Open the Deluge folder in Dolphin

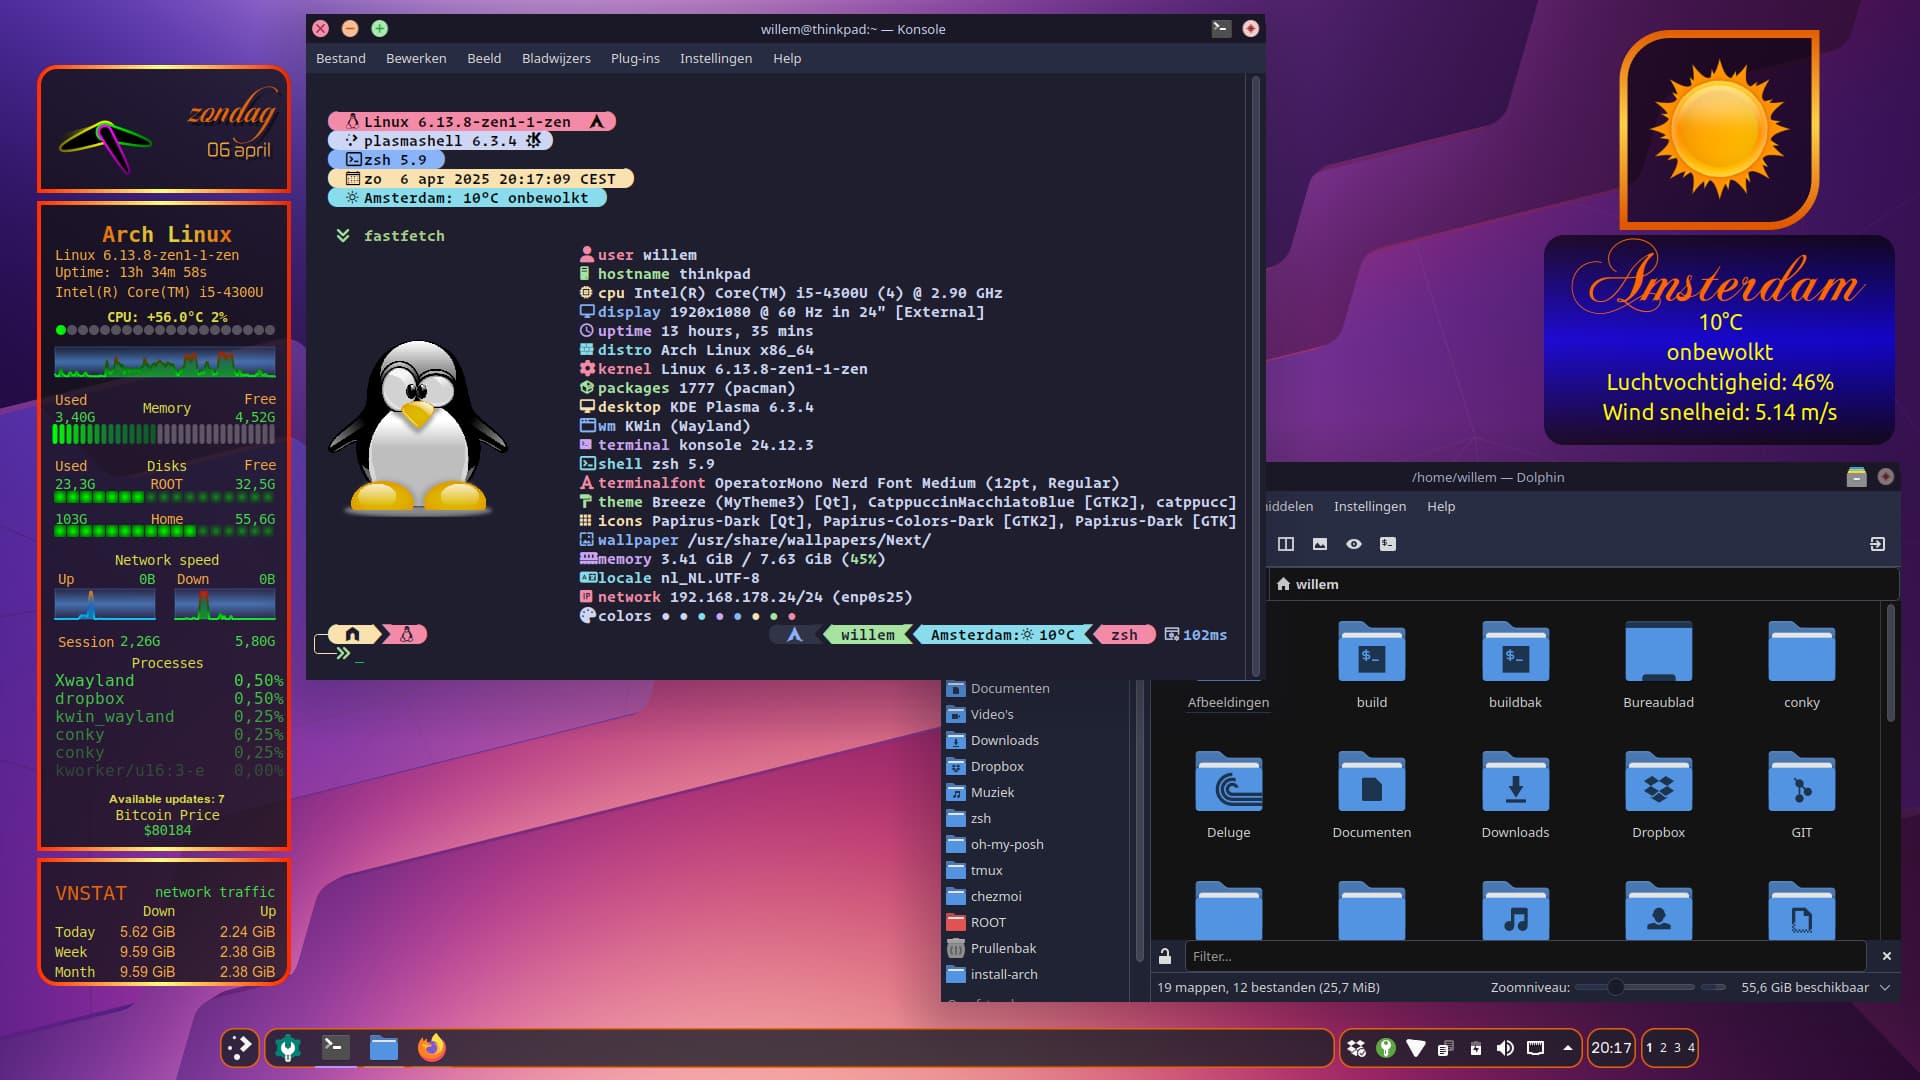pos(1228,795)
